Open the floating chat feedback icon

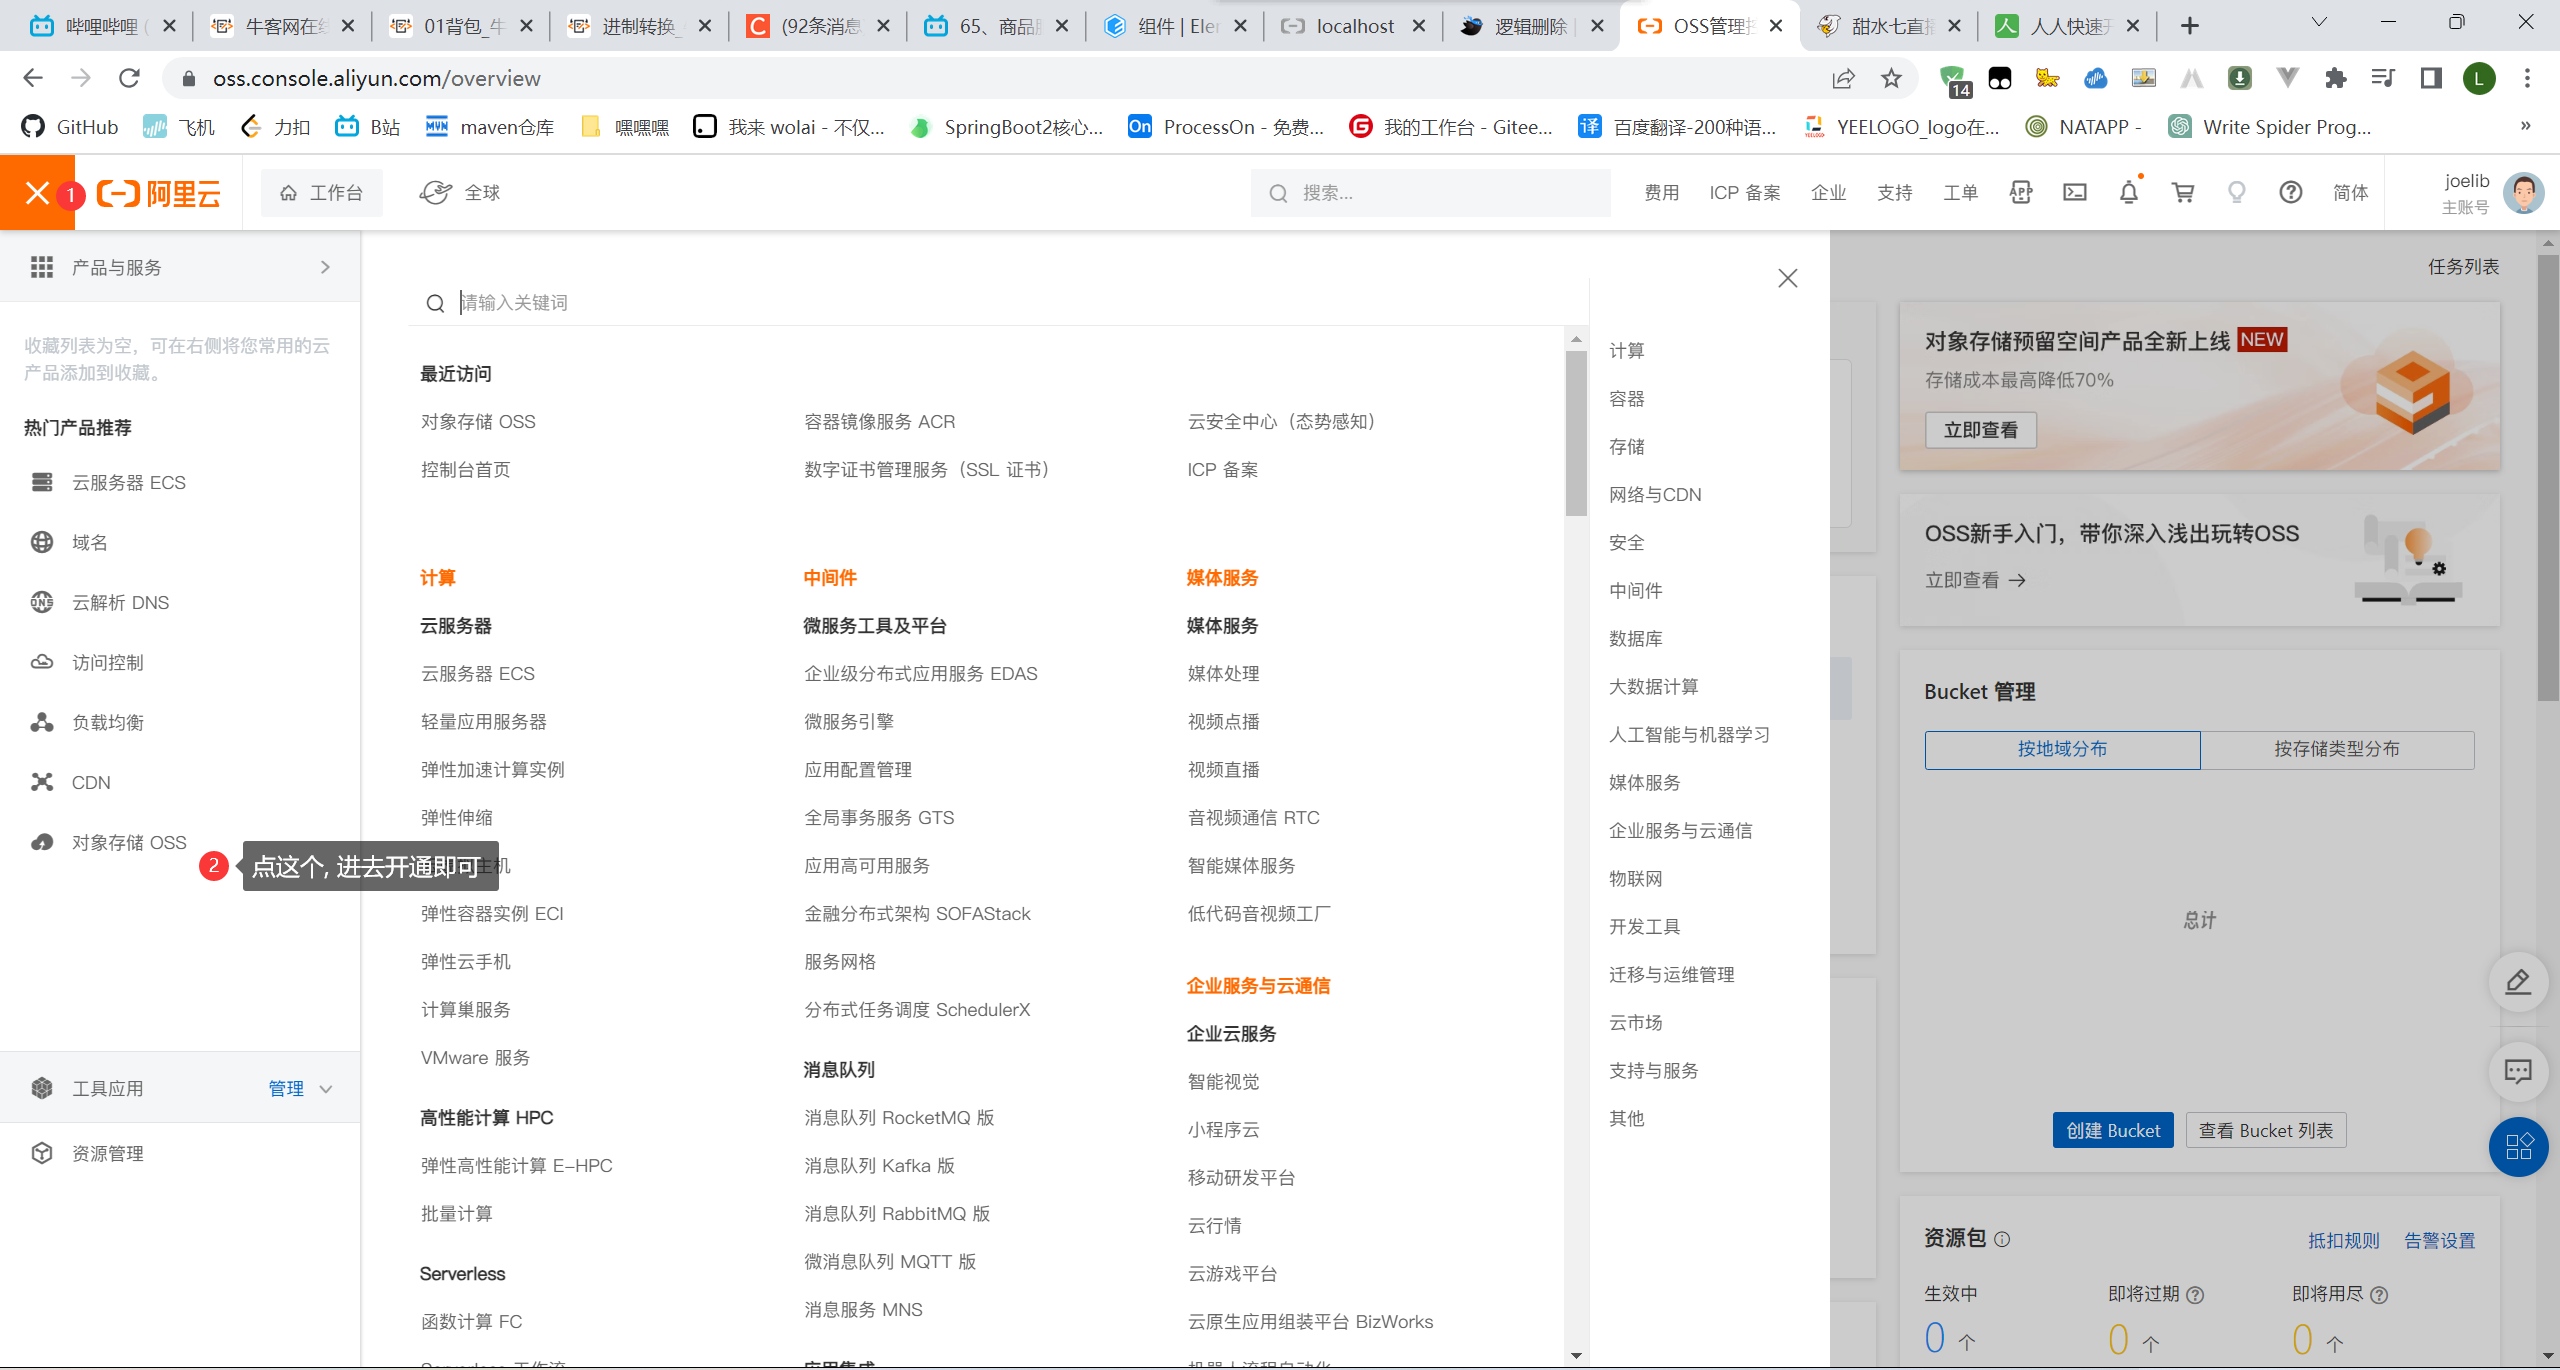tap(2518, 1072)
